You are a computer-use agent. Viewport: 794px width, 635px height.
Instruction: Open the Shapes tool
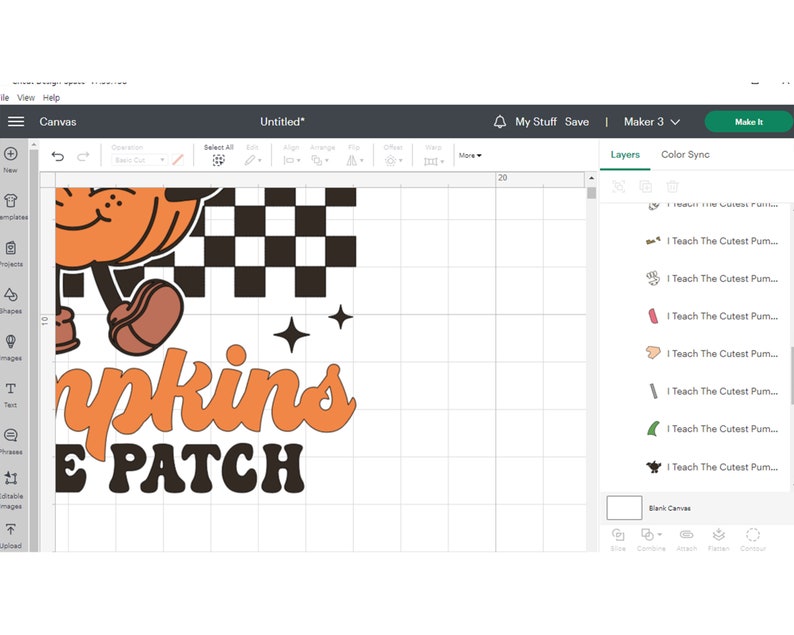(11, 301)
